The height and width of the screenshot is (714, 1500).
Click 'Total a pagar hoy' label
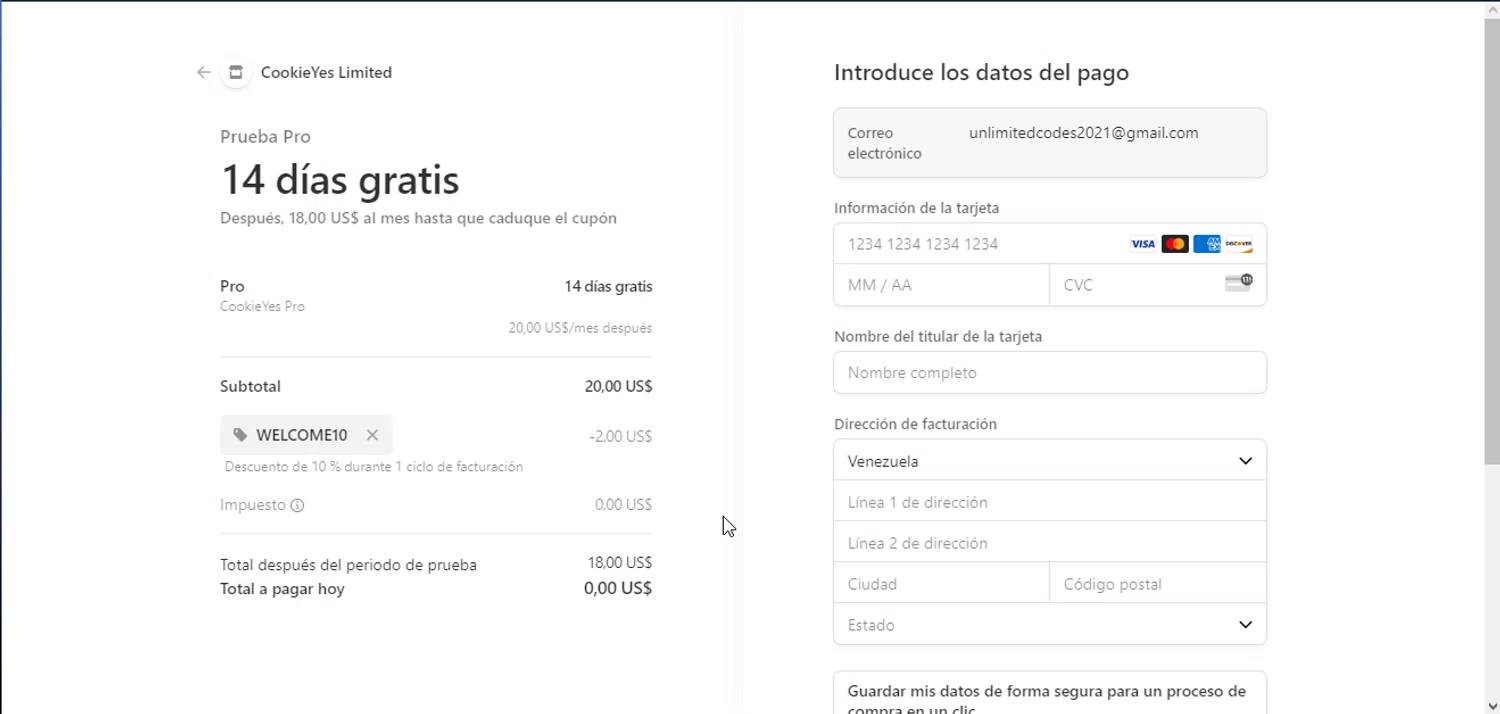click(282, 589)
